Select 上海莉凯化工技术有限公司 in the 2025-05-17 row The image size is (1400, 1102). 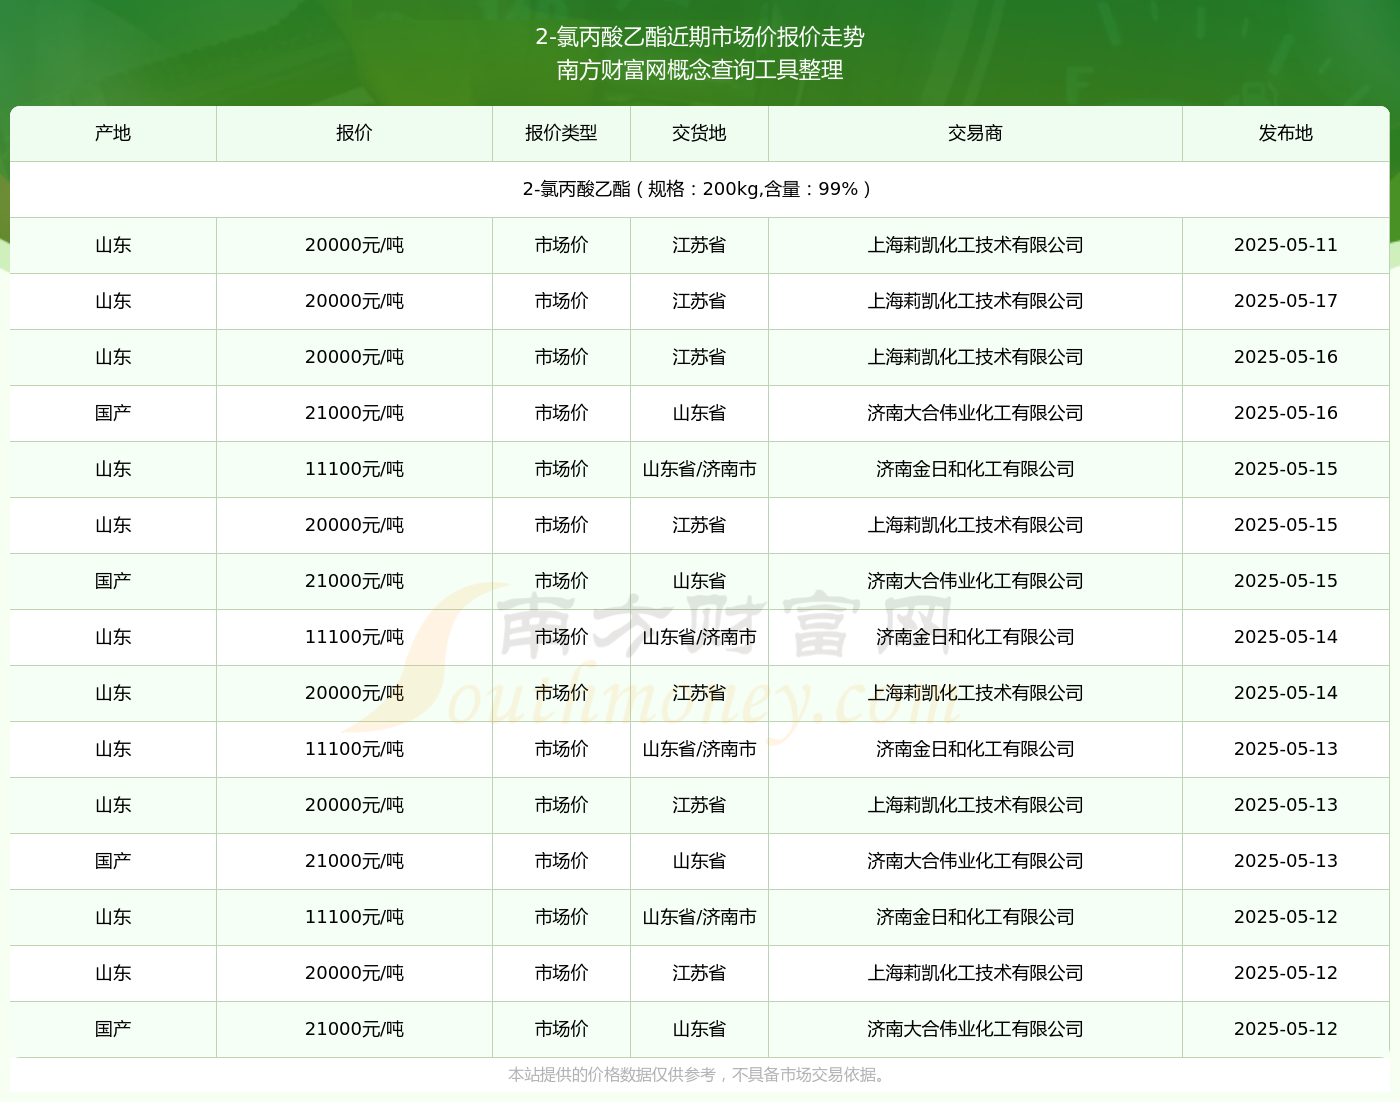[x=975, y=301]
